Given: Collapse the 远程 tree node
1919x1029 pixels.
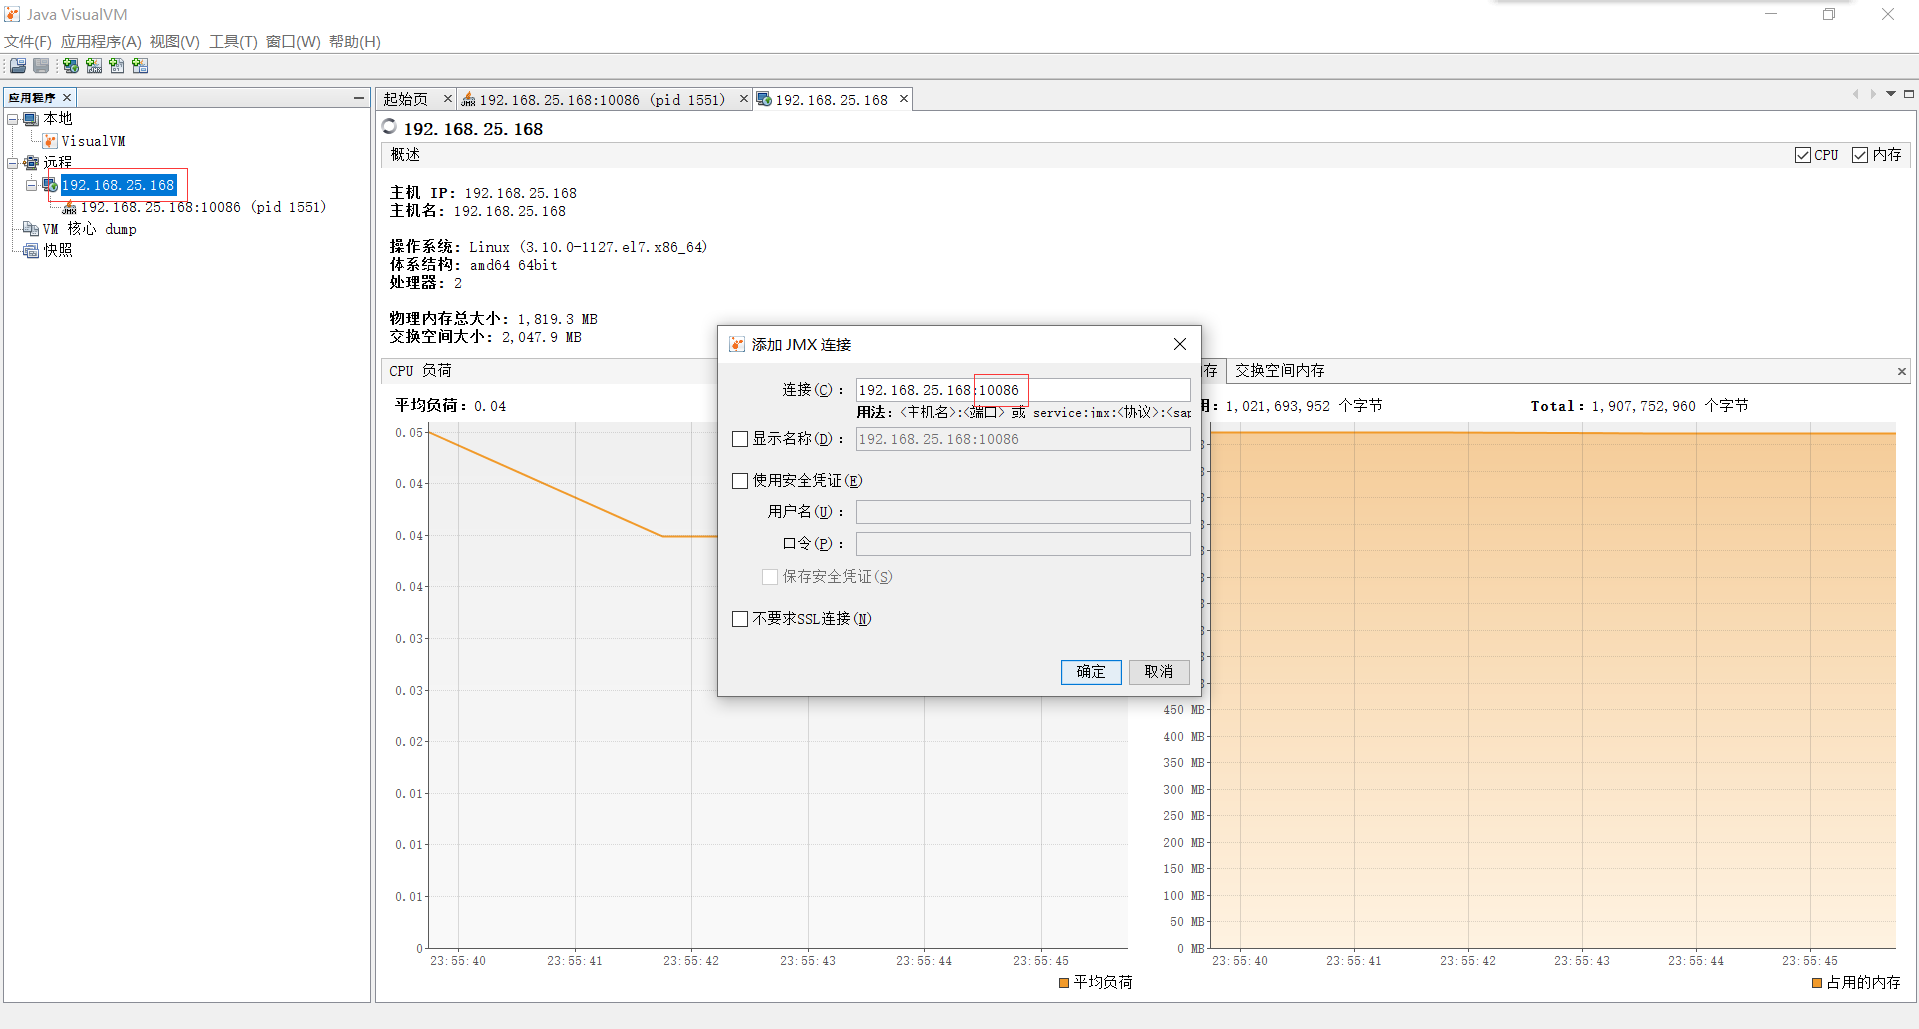Looking at the screenshot, I should [x=13, y=162].
